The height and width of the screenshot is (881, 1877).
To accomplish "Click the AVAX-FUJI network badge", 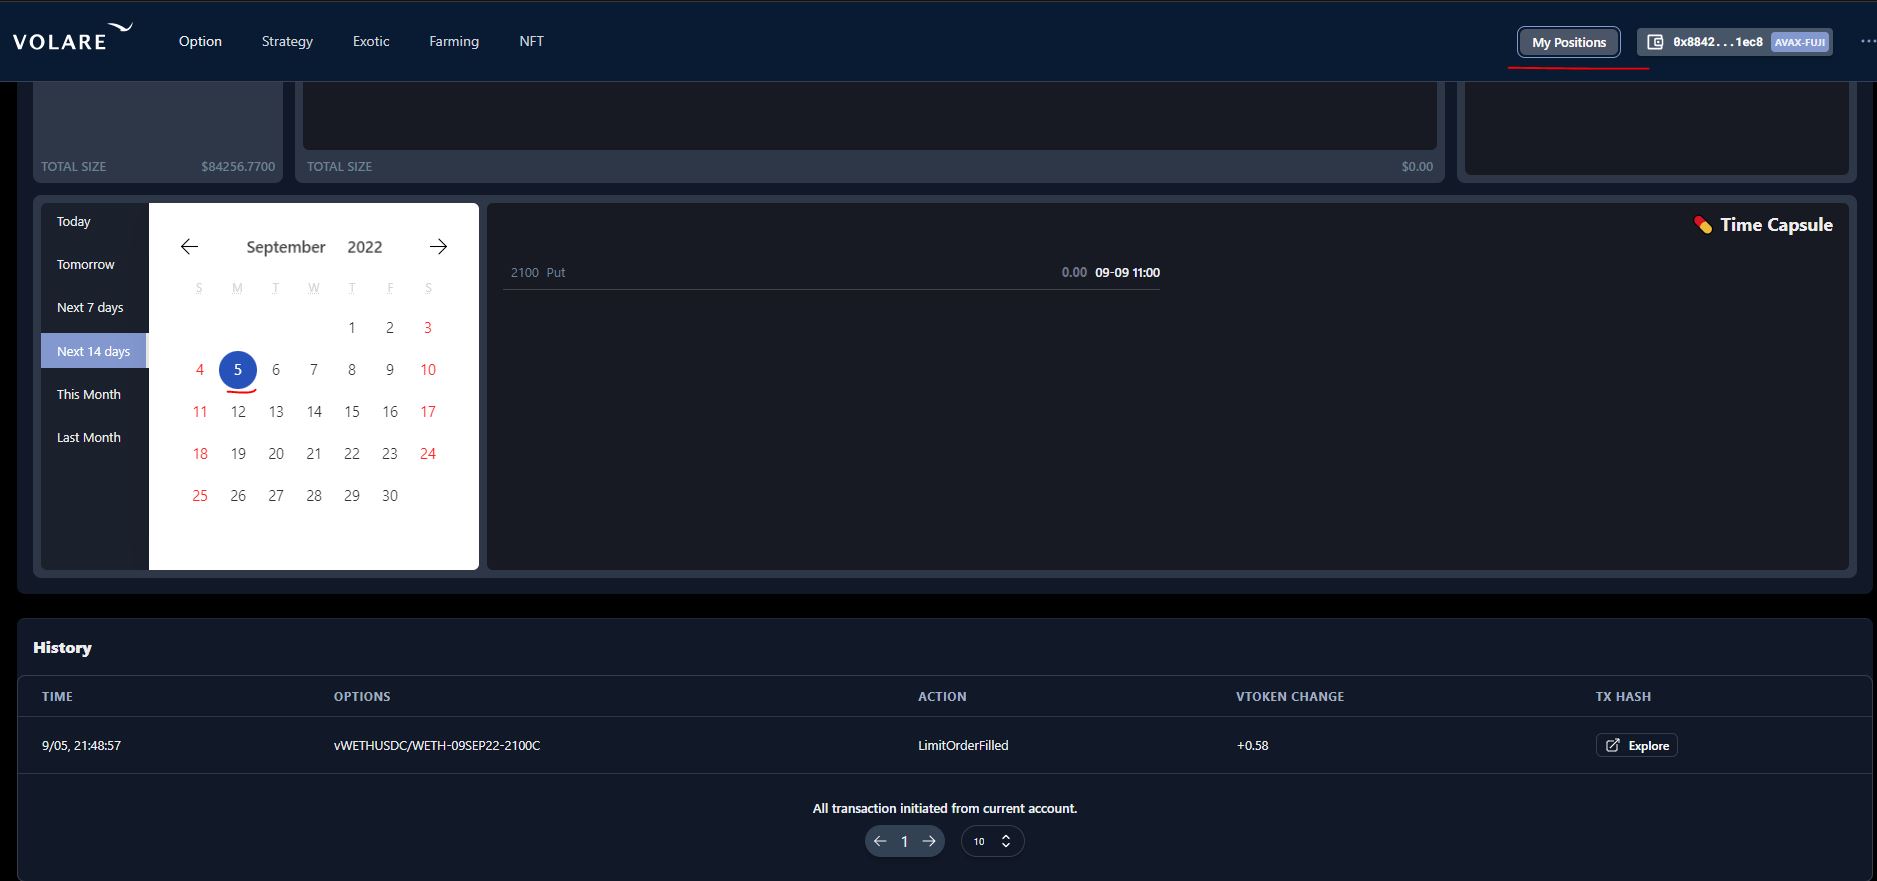I will [1800, 42].
